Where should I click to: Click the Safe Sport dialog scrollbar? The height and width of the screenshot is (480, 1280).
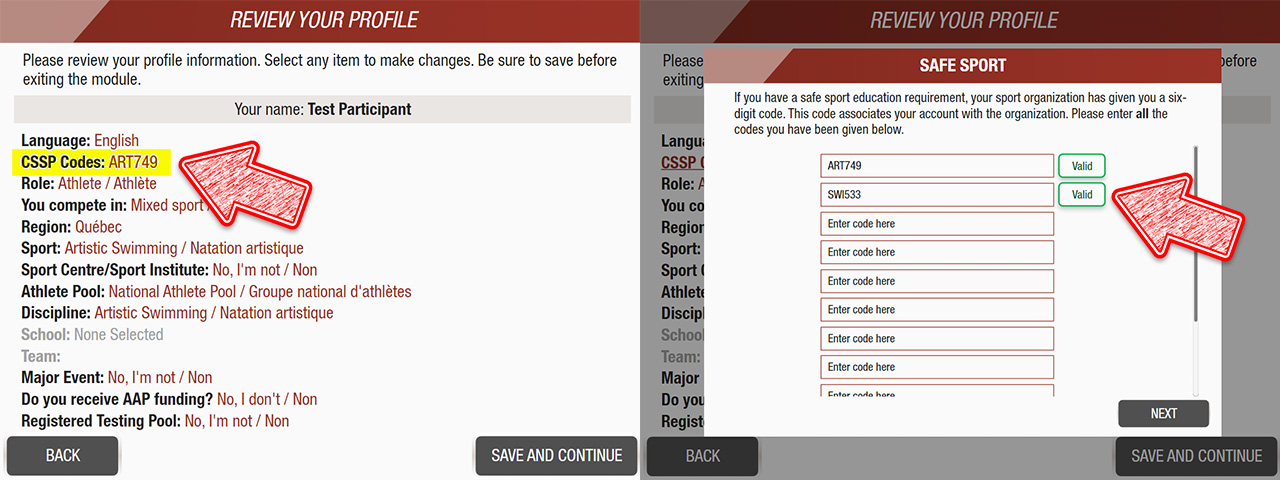pyautogui.click(x=1194, y=240)
